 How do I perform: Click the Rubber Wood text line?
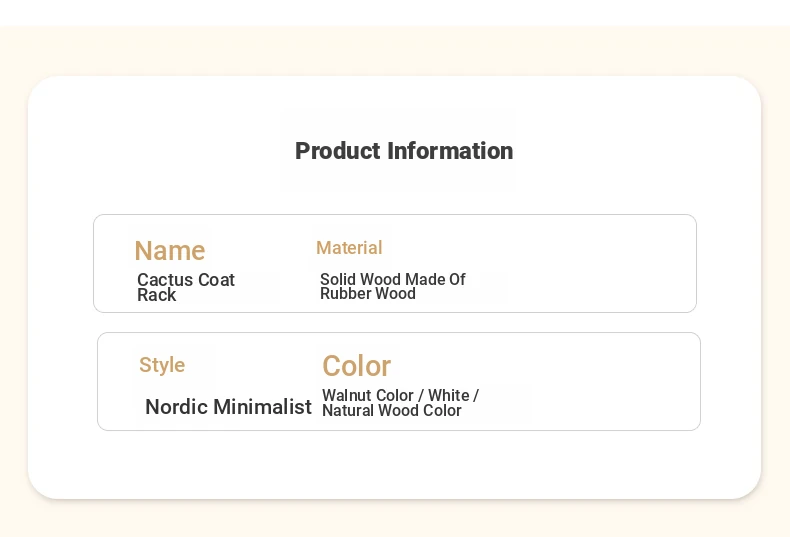tap(368, 294)
